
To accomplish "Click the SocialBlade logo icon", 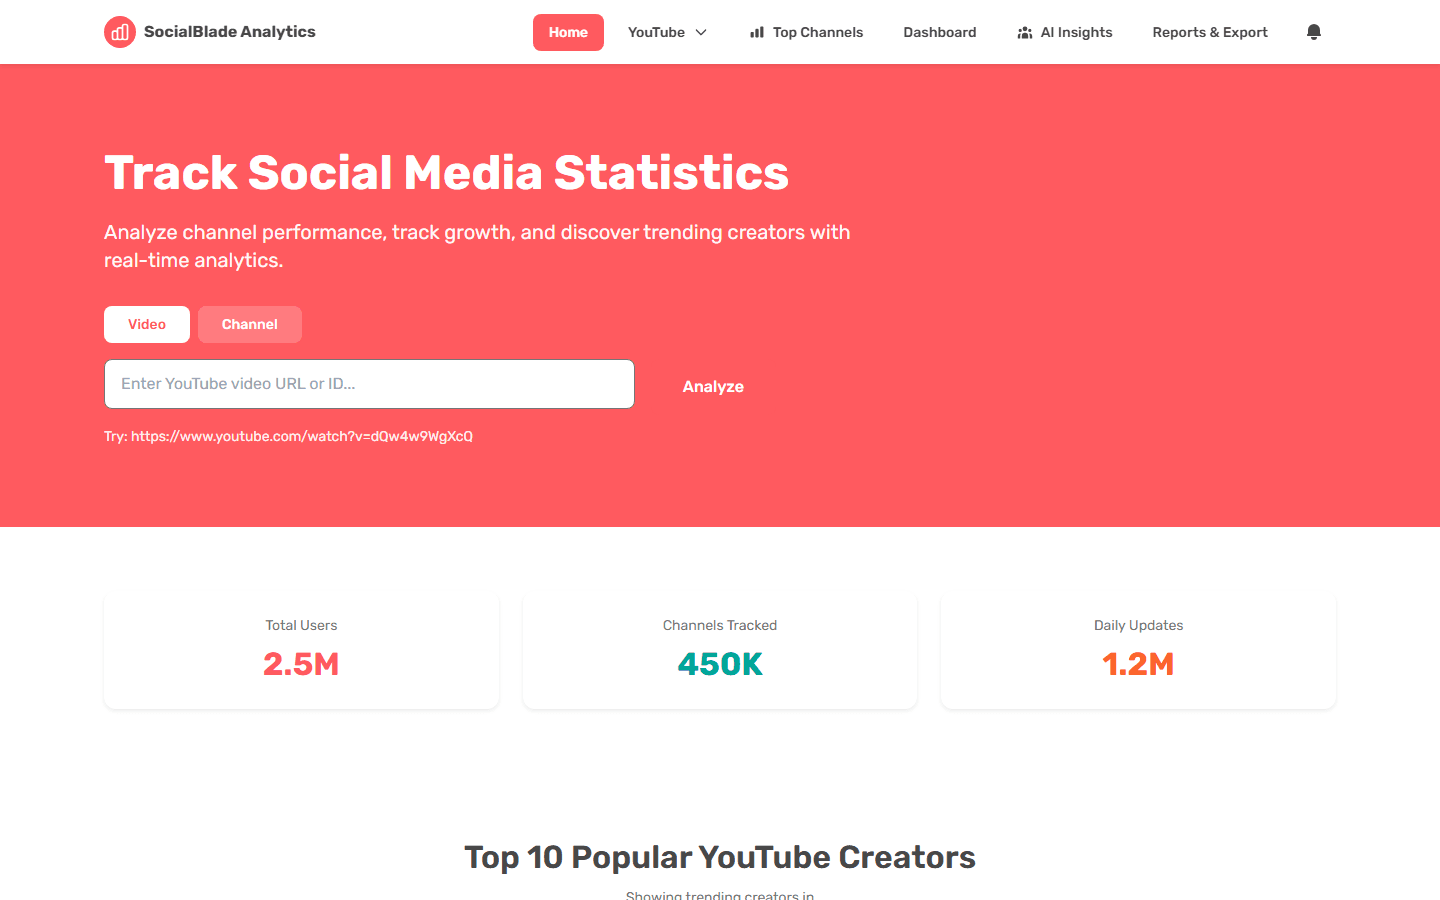I will tap(119, 31).
